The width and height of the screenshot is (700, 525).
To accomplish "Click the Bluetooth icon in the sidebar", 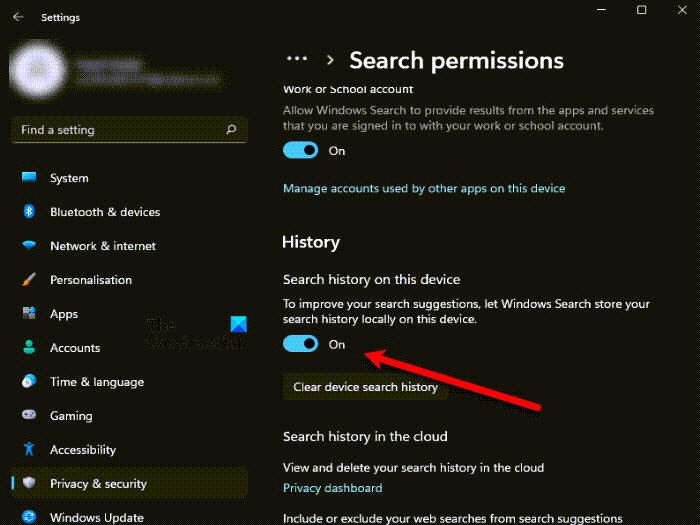I will [29, 211].
